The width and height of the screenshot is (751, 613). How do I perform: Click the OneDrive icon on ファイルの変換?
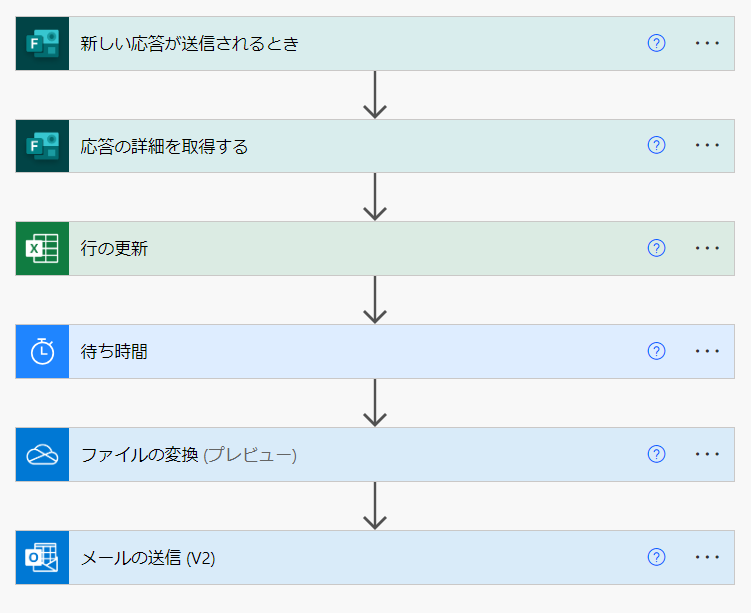coord(42,455)
